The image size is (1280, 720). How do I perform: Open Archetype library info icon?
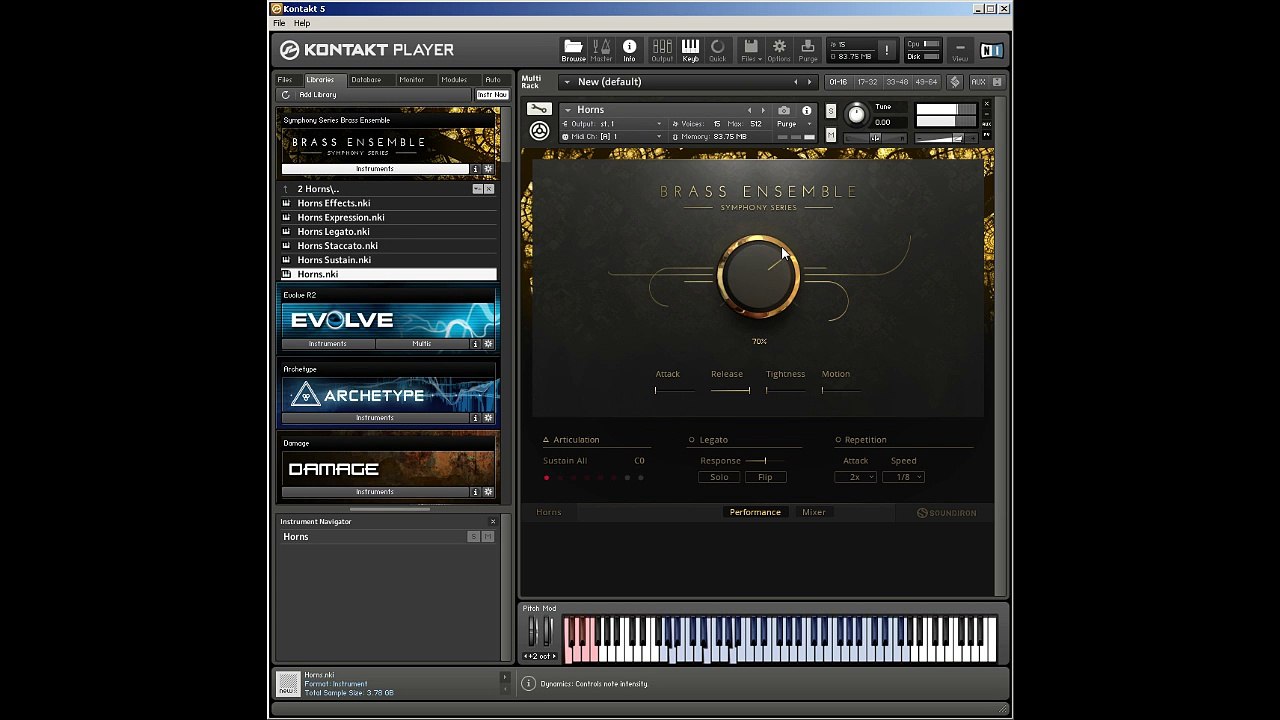coord(476,418)
